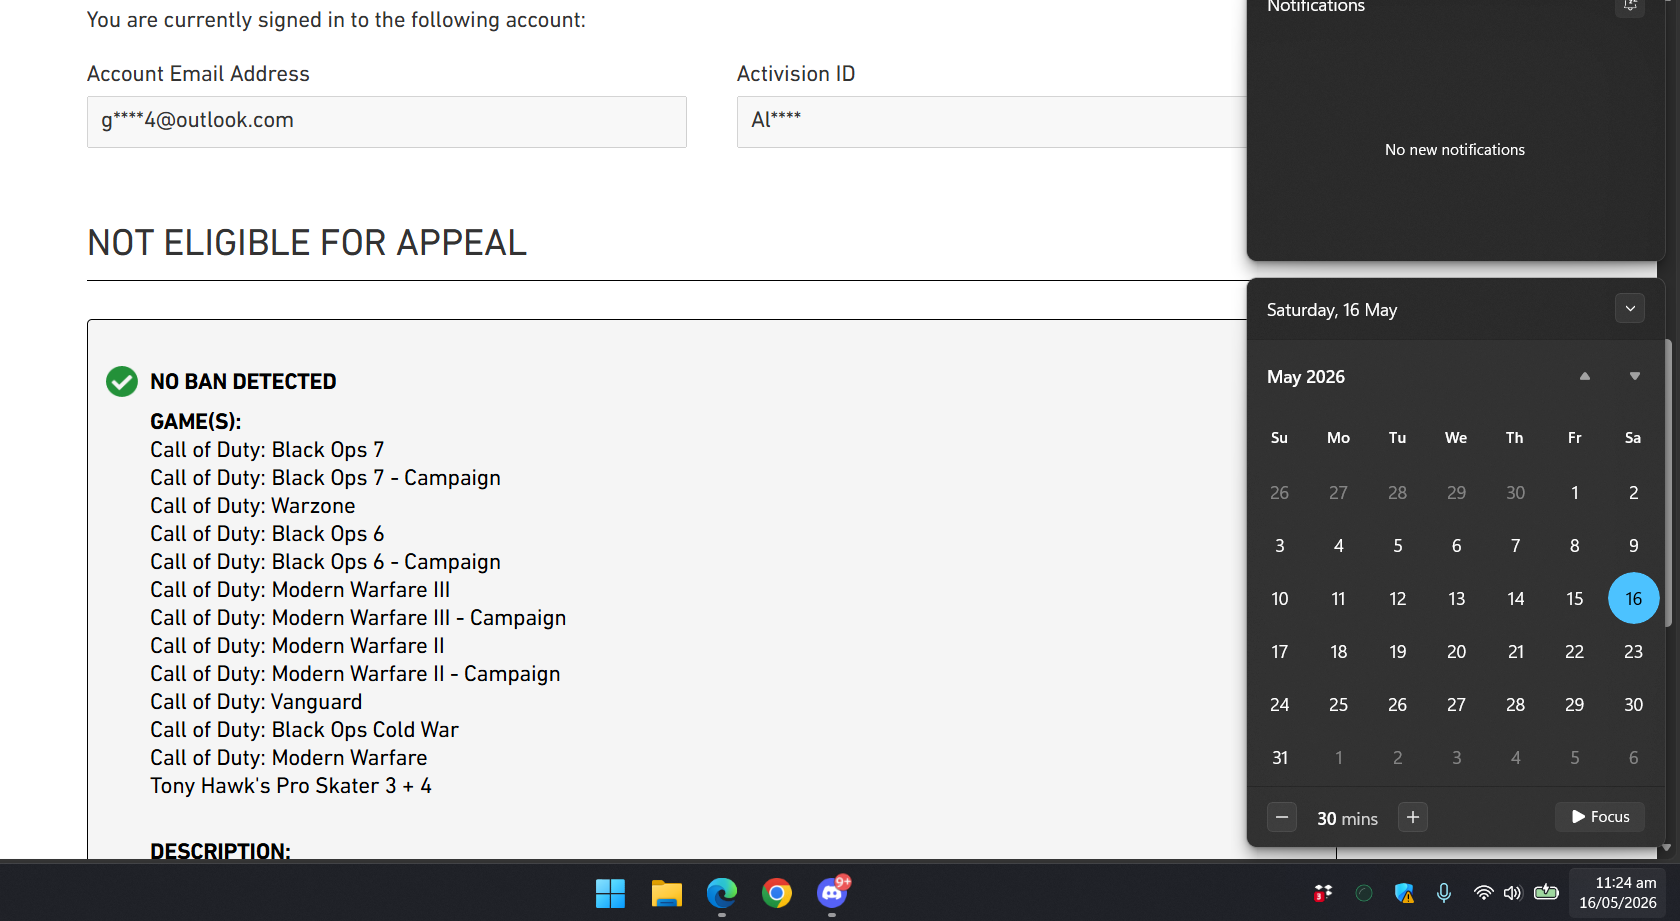Click the Activision ID field
Image resolution: width=1680 pixels, height=921 pixels.
992,122
